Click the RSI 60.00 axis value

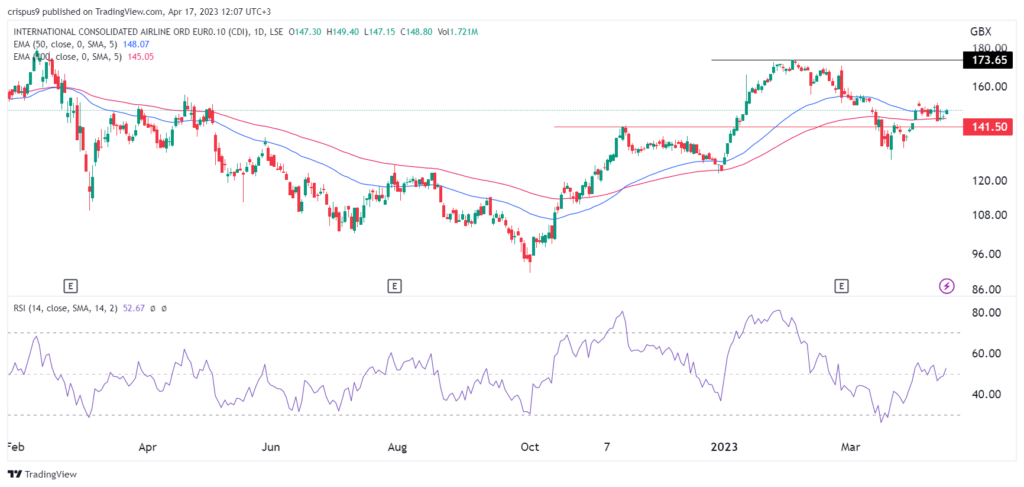coord(986,353)
